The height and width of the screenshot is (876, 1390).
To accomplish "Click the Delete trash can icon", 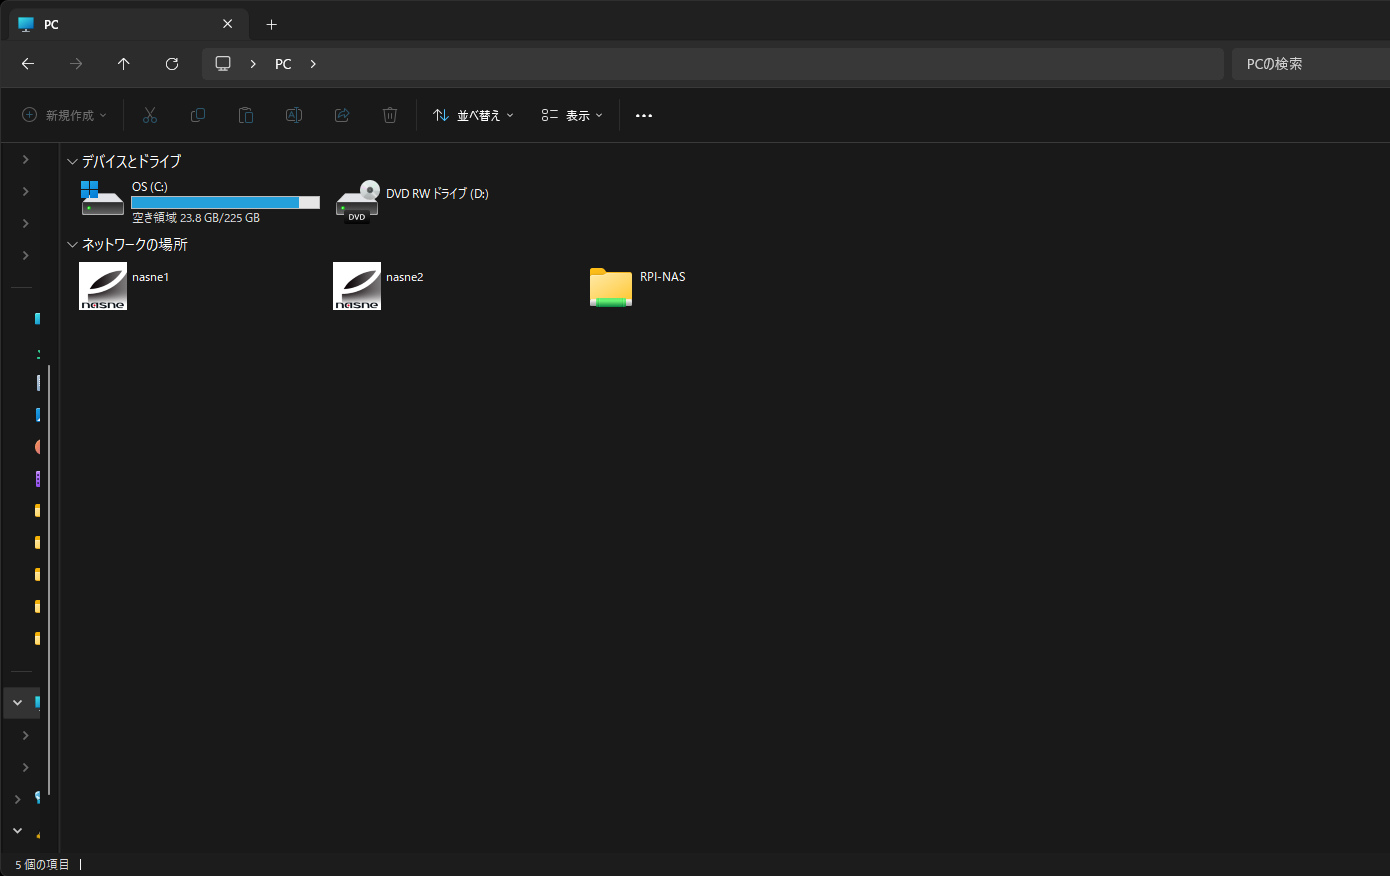I will coord(390,115).
